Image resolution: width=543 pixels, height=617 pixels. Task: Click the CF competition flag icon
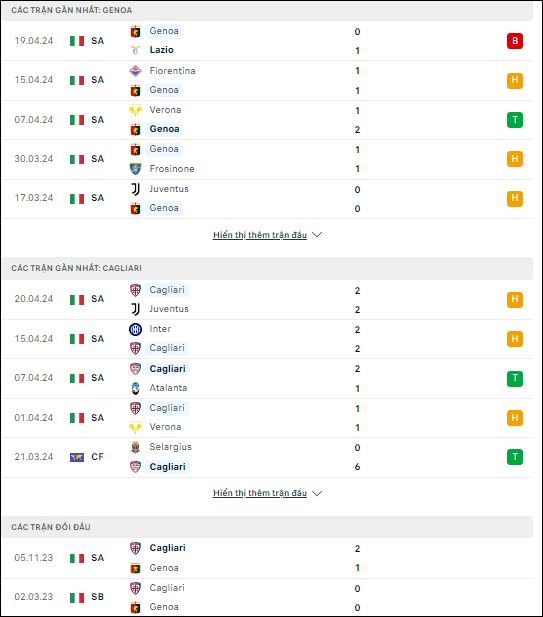(77, 457)
